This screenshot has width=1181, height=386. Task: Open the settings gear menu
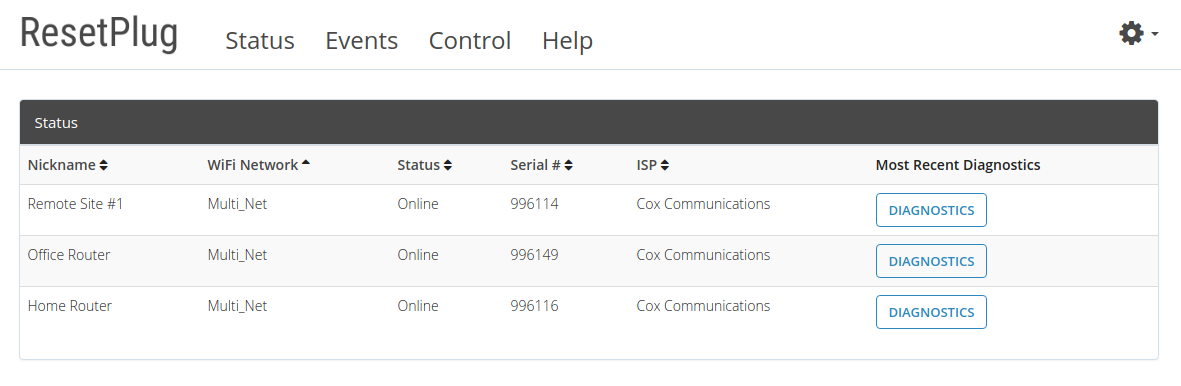point(1131,33)
